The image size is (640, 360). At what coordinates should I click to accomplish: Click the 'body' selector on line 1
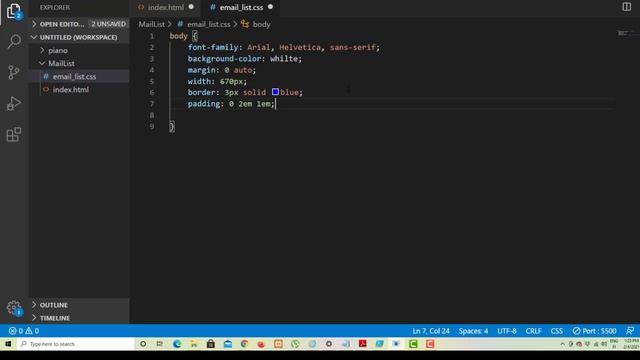(178, 36)
